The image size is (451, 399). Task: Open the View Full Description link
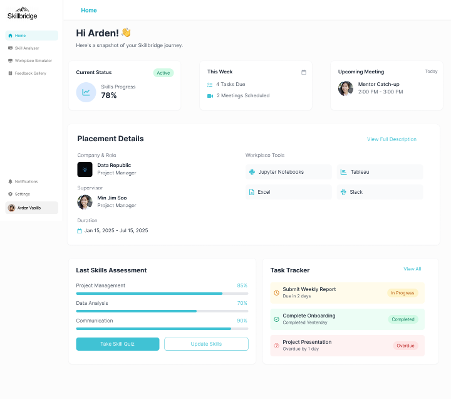[392, 139]
